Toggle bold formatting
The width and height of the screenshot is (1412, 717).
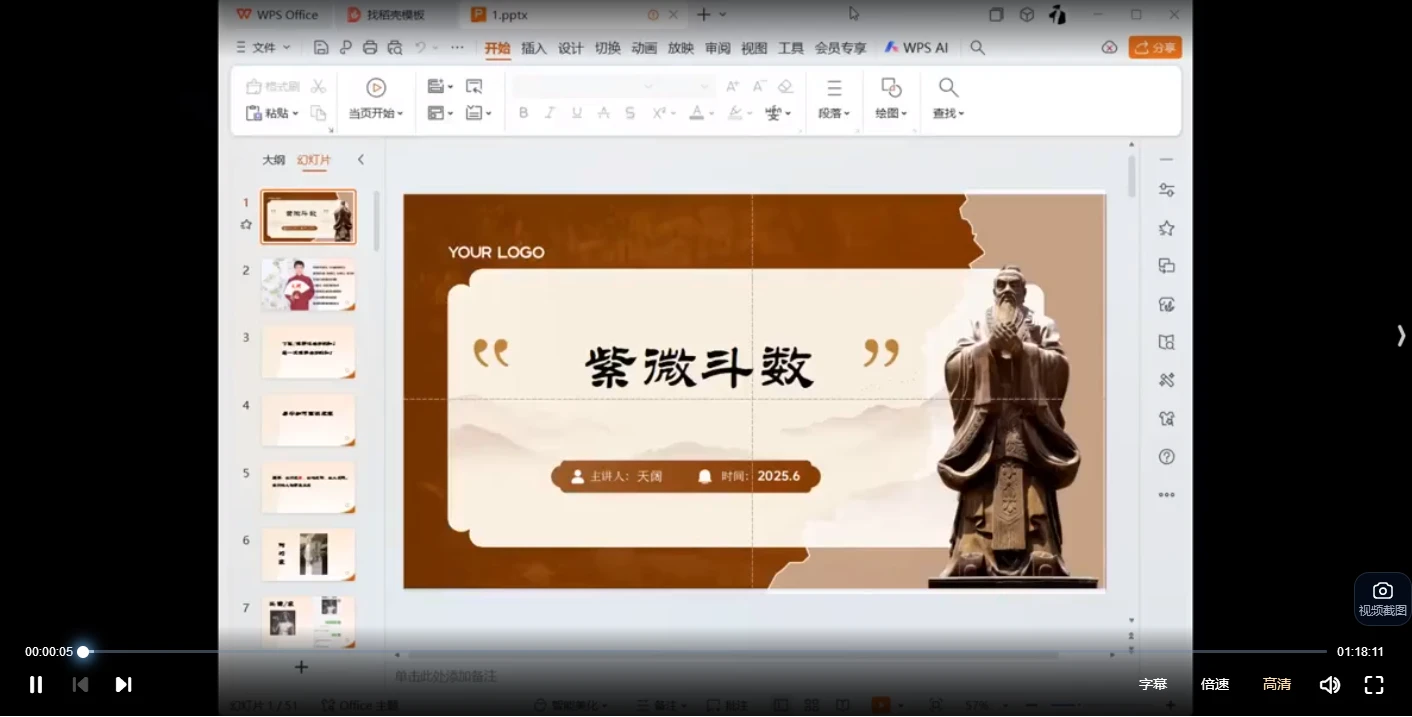(x=523, y=113)
